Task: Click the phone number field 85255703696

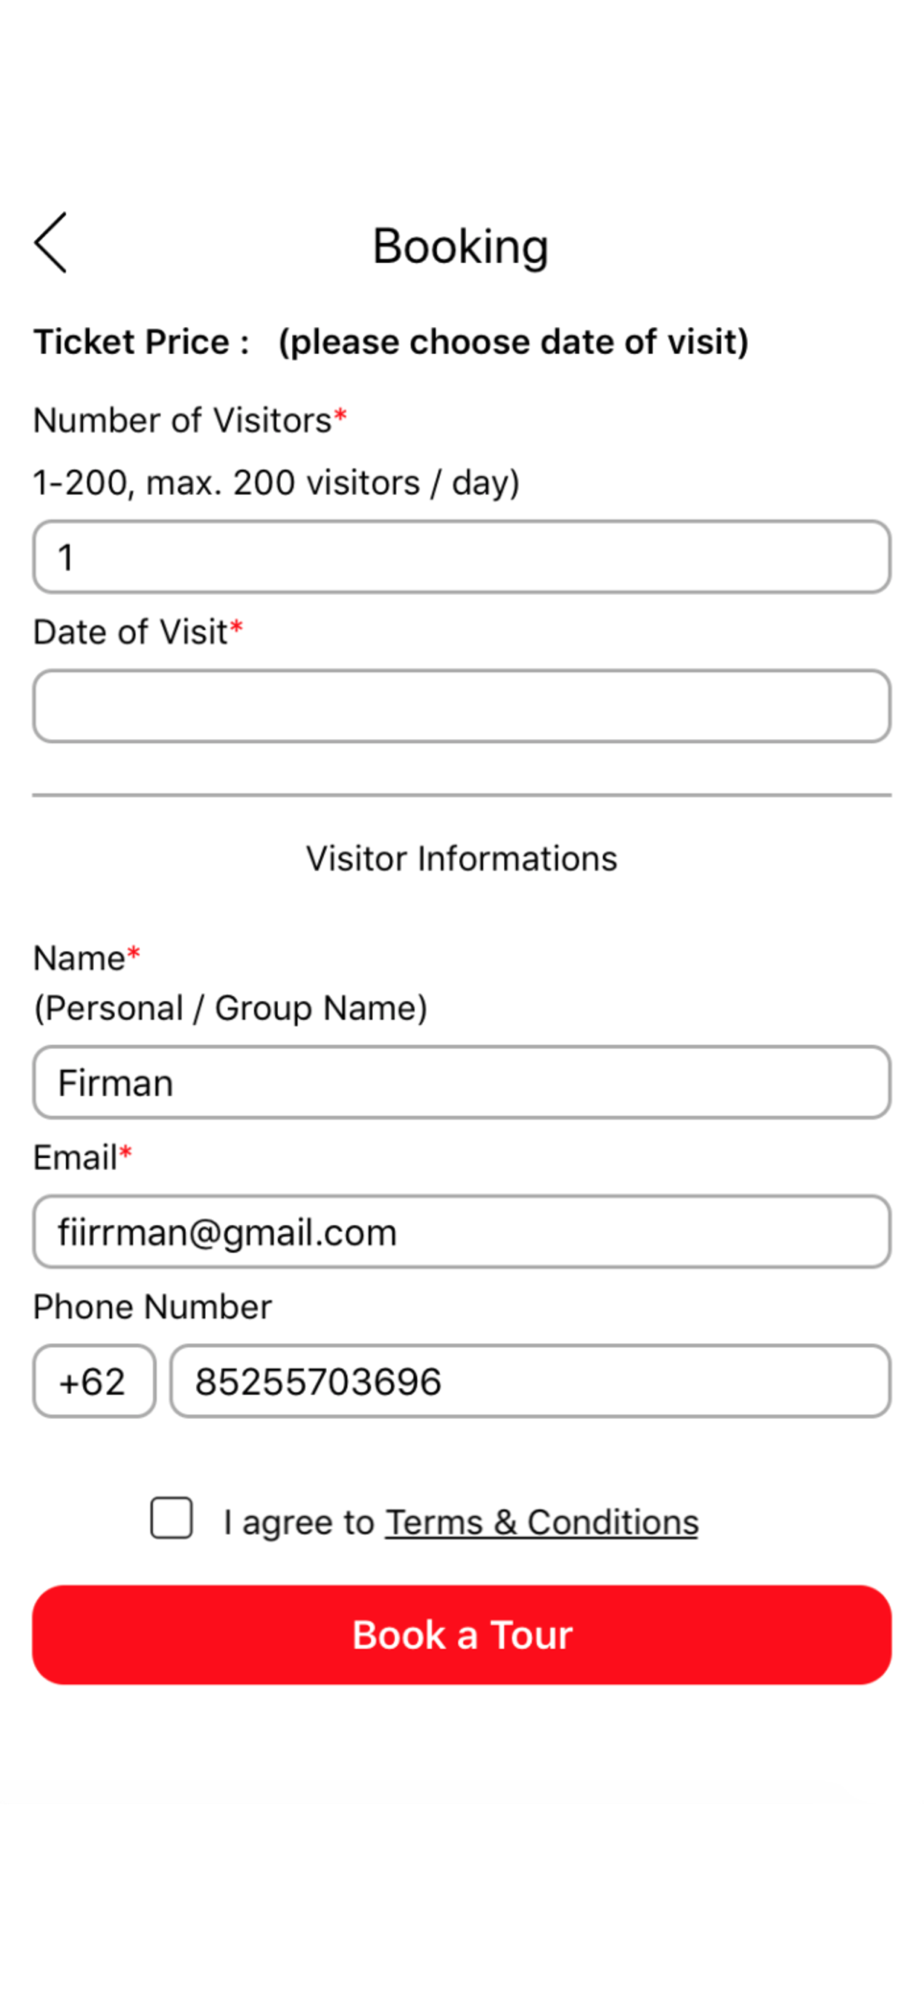Action: [x=530, y=1382]
